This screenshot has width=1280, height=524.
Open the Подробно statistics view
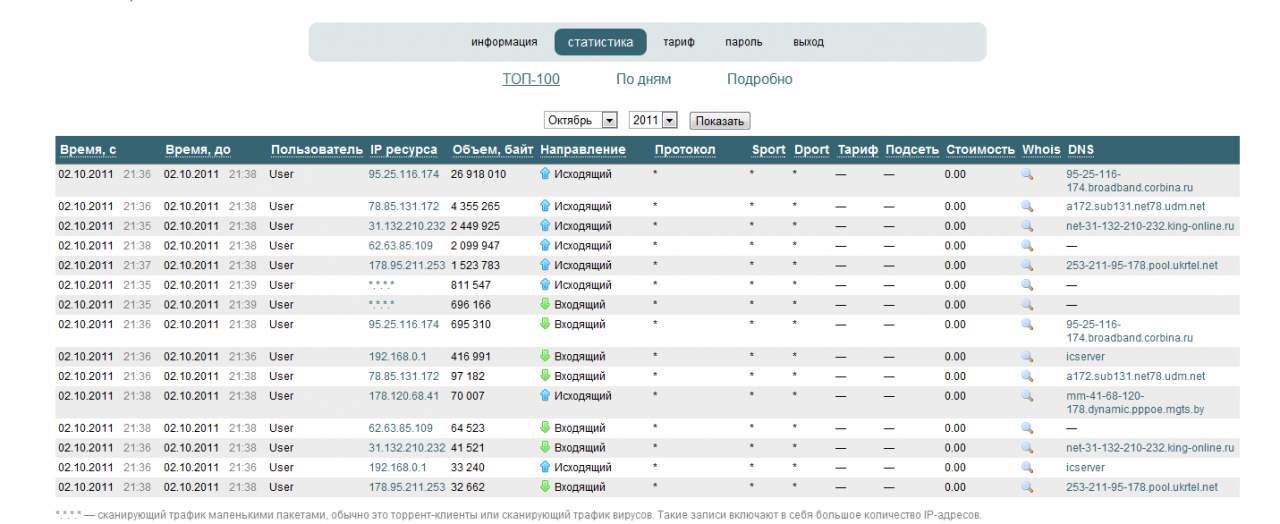759,79
